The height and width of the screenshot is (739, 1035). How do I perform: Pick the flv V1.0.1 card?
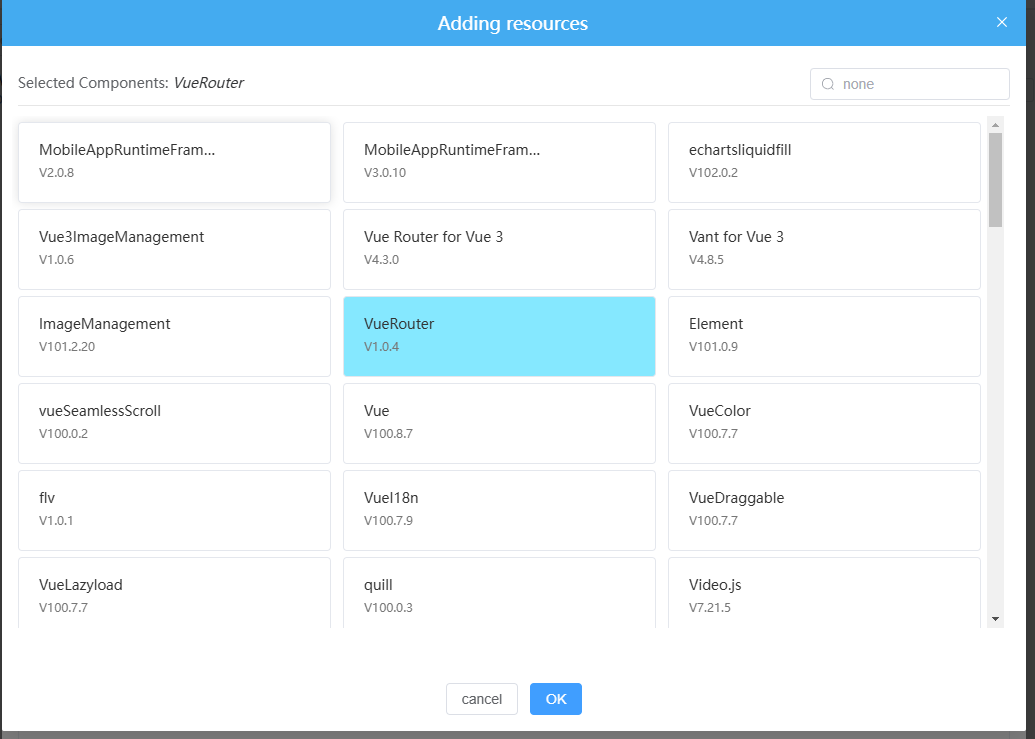tap(174, 511)
